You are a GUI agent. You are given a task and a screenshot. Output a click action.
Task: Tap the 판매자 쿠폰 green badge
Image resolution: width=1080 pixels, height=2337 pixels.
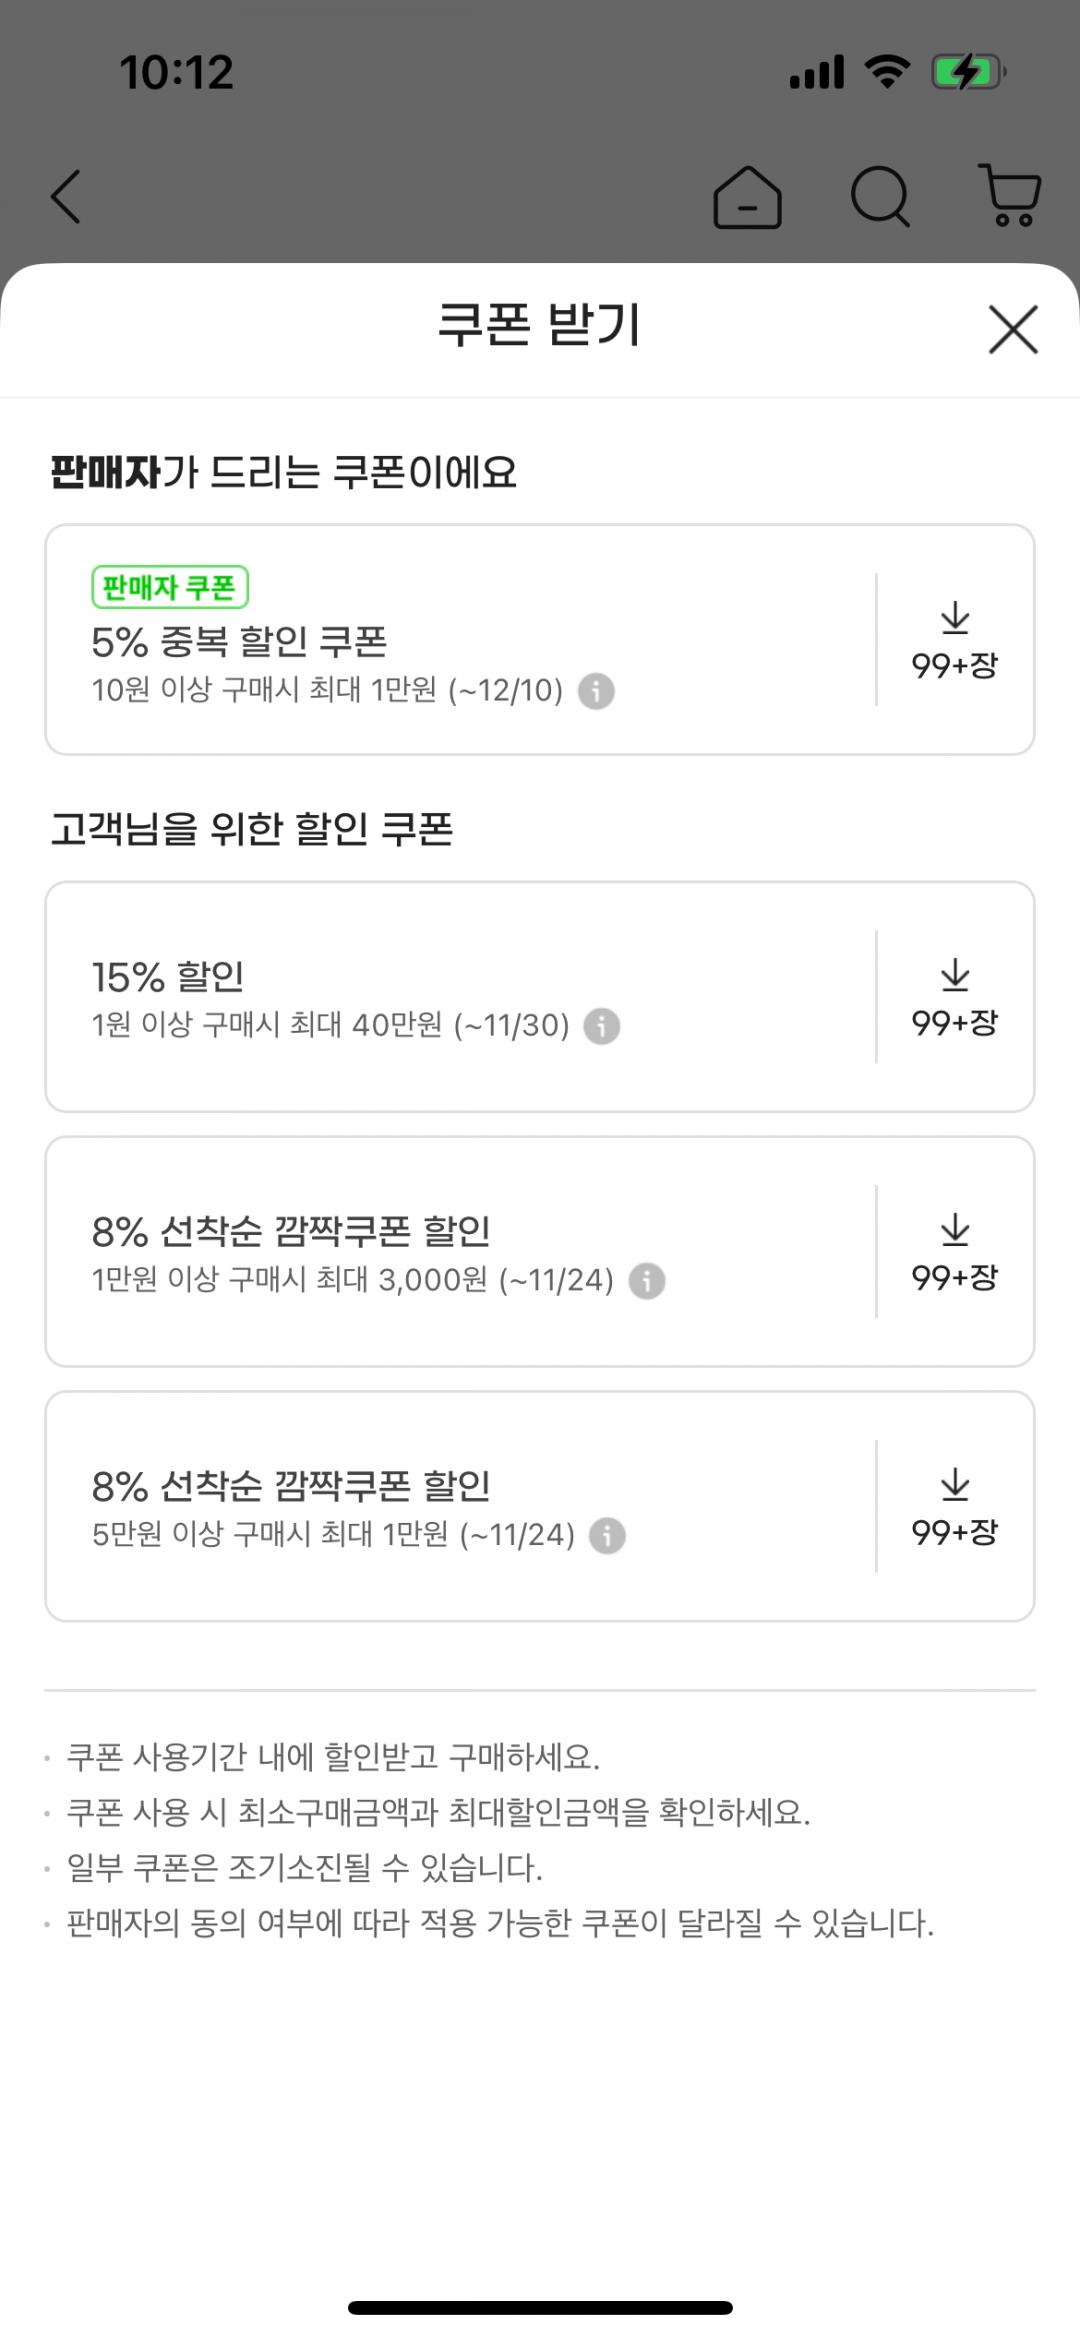click(x=170, y=587)
